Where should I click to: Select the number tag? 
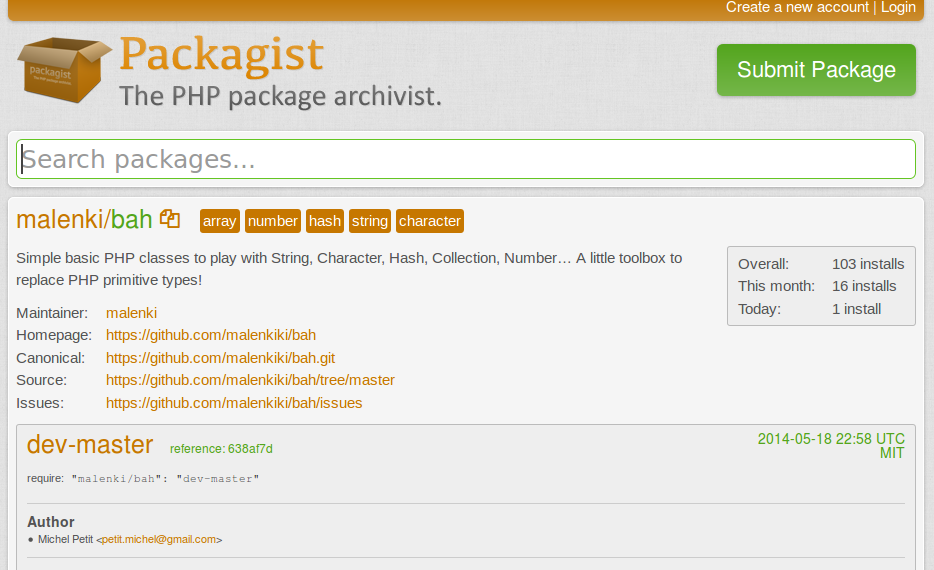click(273, 221)
